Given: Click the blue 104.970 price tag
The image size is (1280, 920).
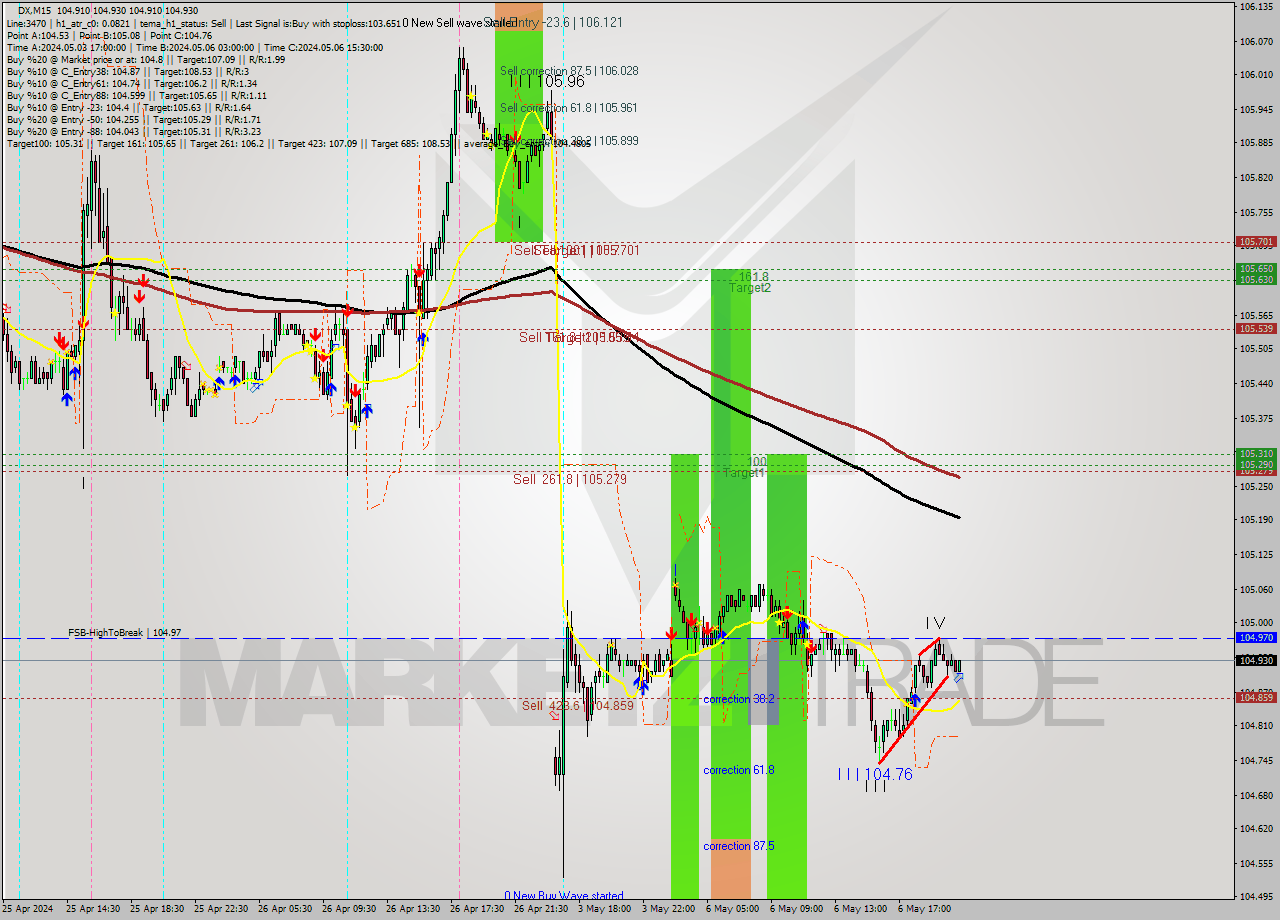Looking at the screenshot, I should point(1257,637).
